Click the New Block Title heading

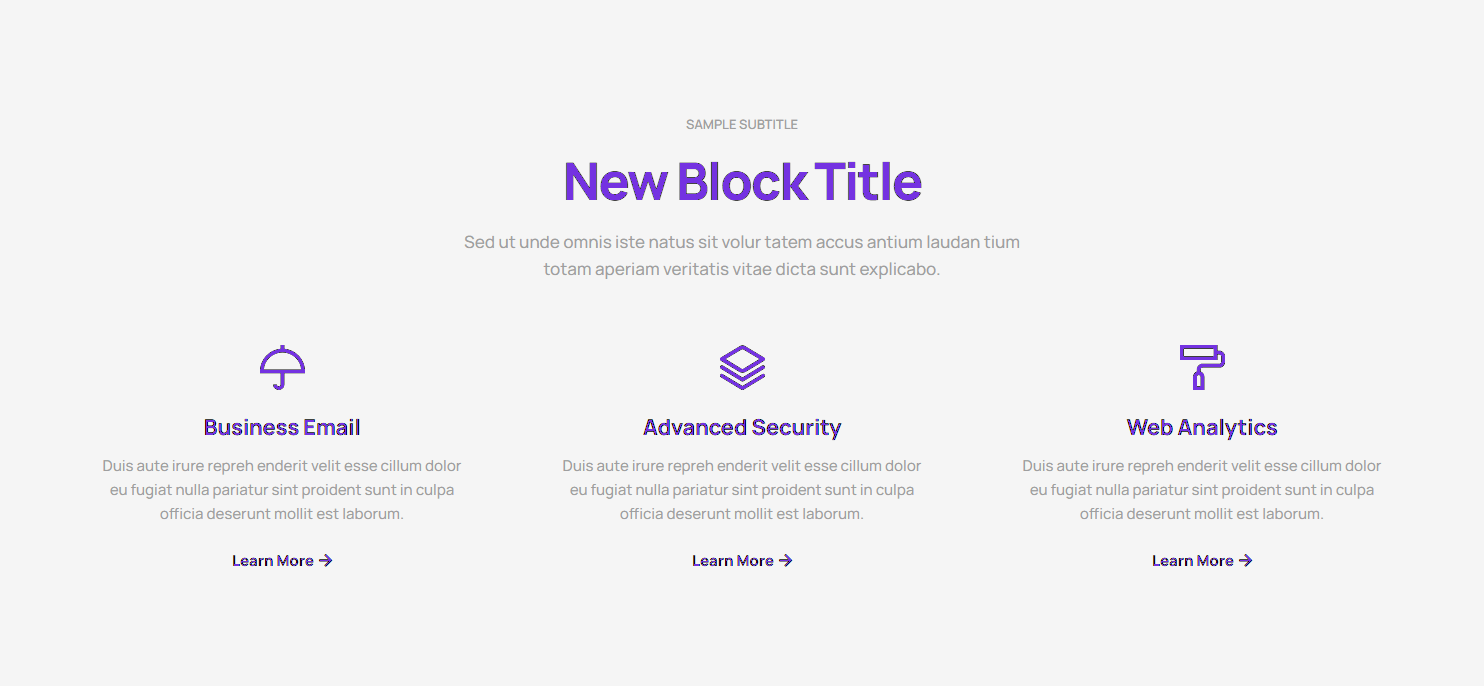click(x=742, y=182)
